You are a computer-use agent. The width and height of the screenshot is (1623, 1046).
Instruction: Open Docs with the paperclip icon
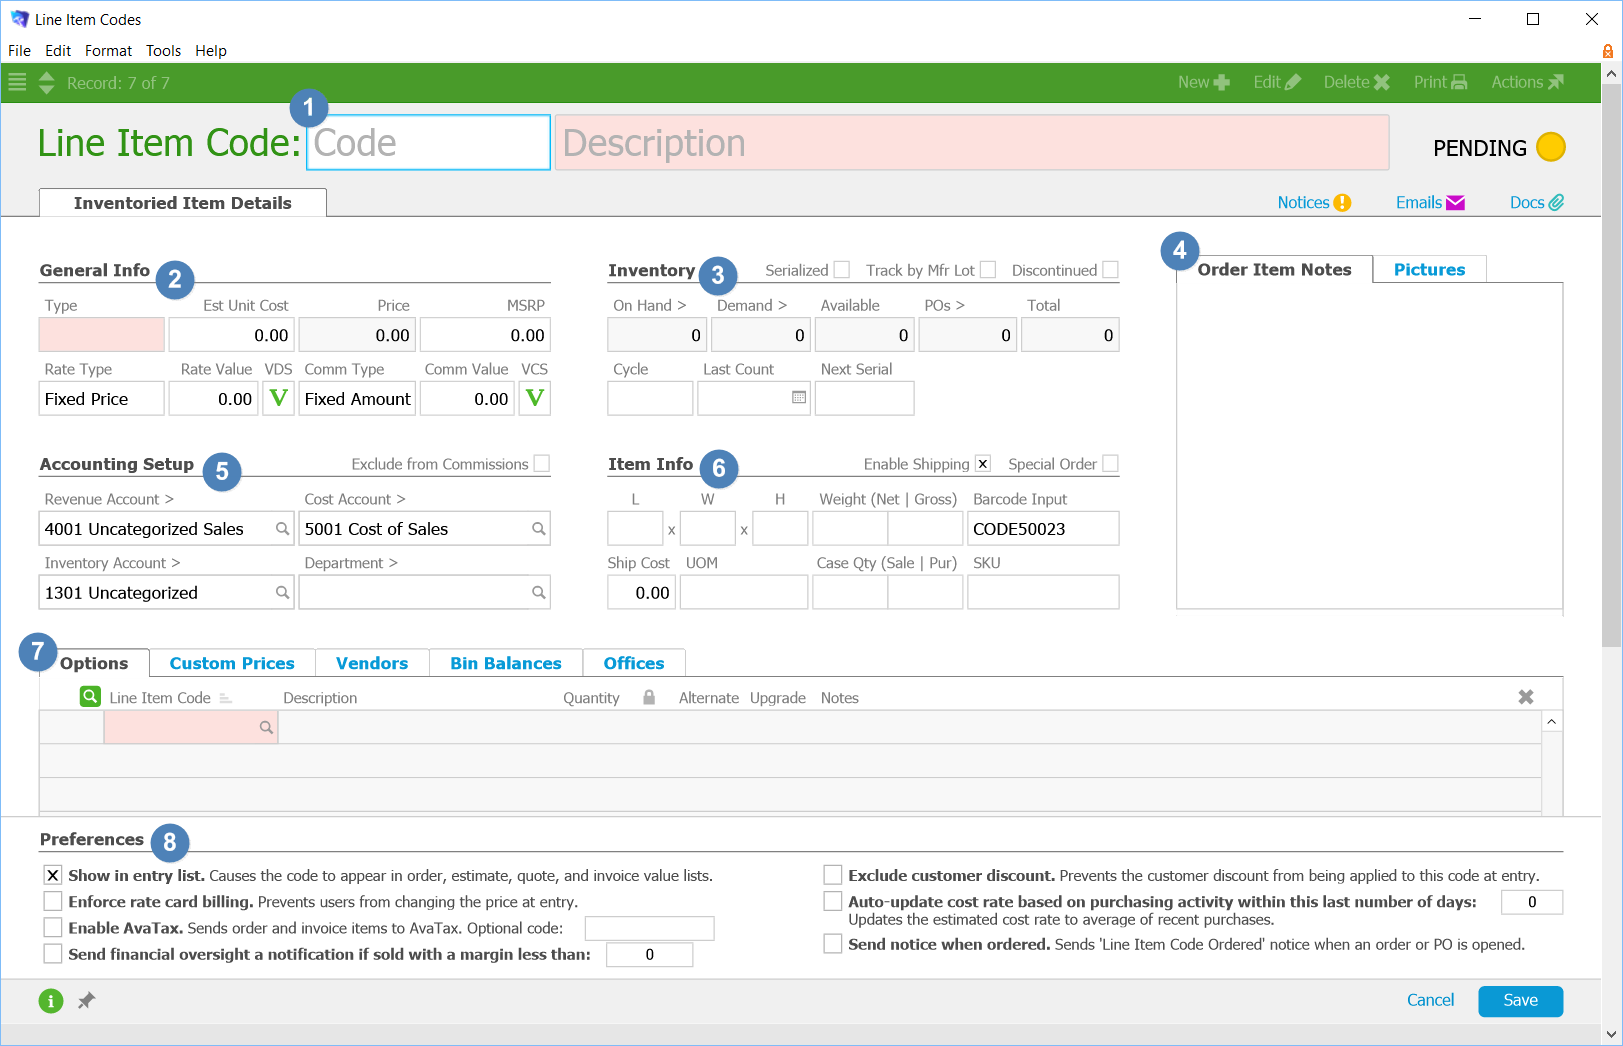1537,202
